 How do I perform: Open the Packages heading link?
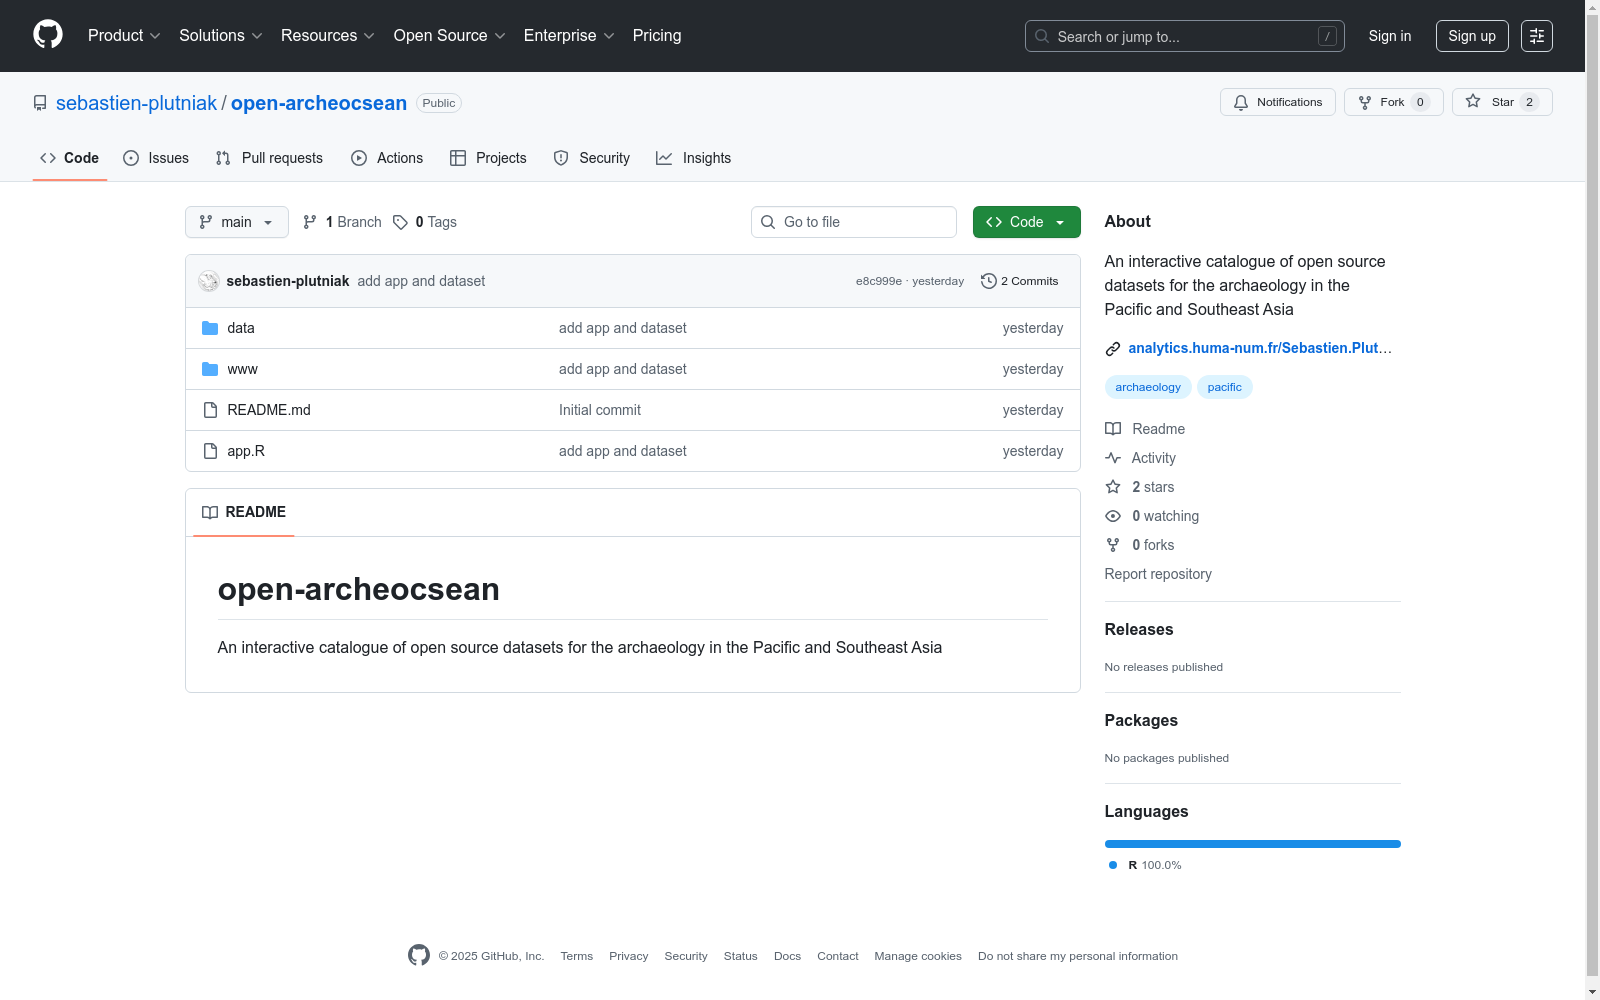point(1141,720)
